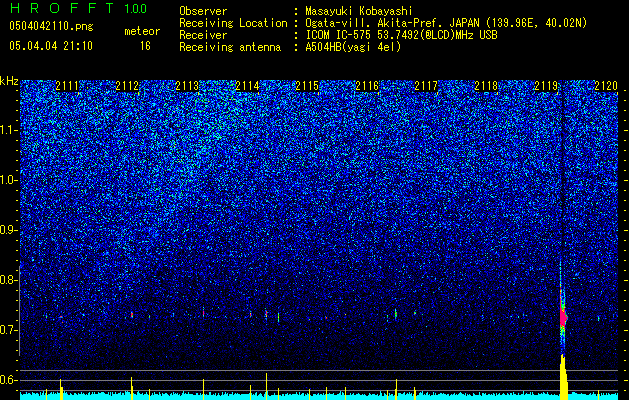
Task: Select observer name Masayuki Kobayashi
Action: 359,11
